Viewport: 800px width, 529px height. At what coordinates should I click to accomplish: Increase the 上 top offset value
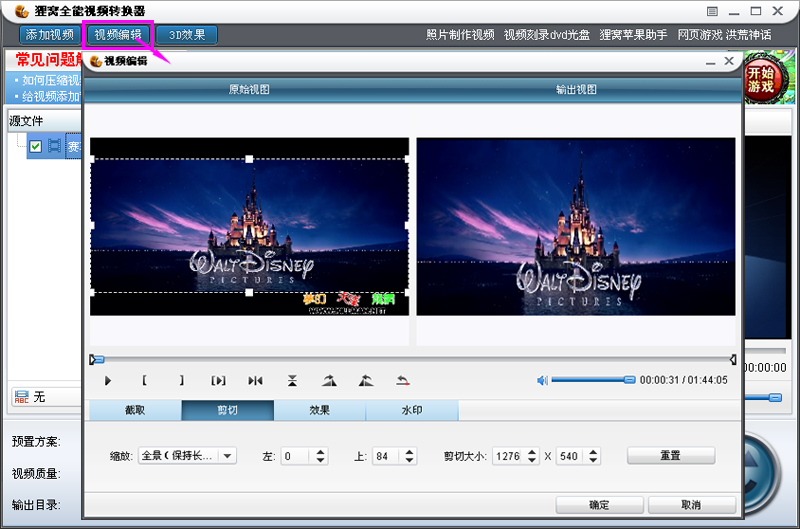pyautogui.click(x=410, y=452)
